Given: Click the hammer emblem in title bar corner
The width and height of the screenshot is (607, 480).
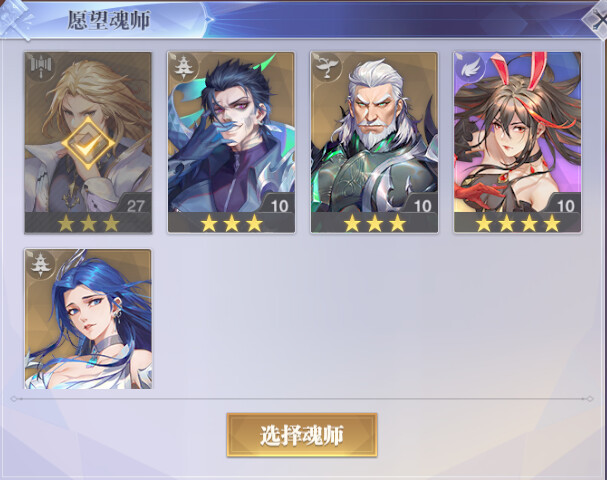Looking at the screenshot, I should [x=15, y=19].
